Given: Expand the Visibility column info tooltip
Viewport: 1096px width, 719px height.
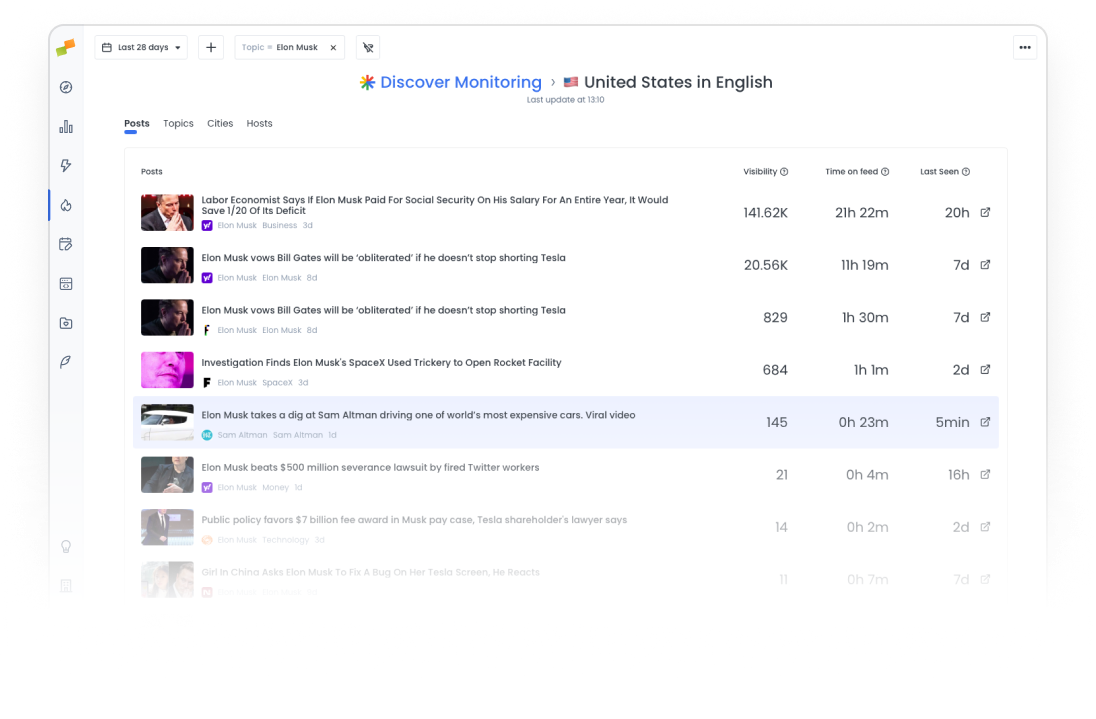Looking at the screenshot, I should coord(784,171).
